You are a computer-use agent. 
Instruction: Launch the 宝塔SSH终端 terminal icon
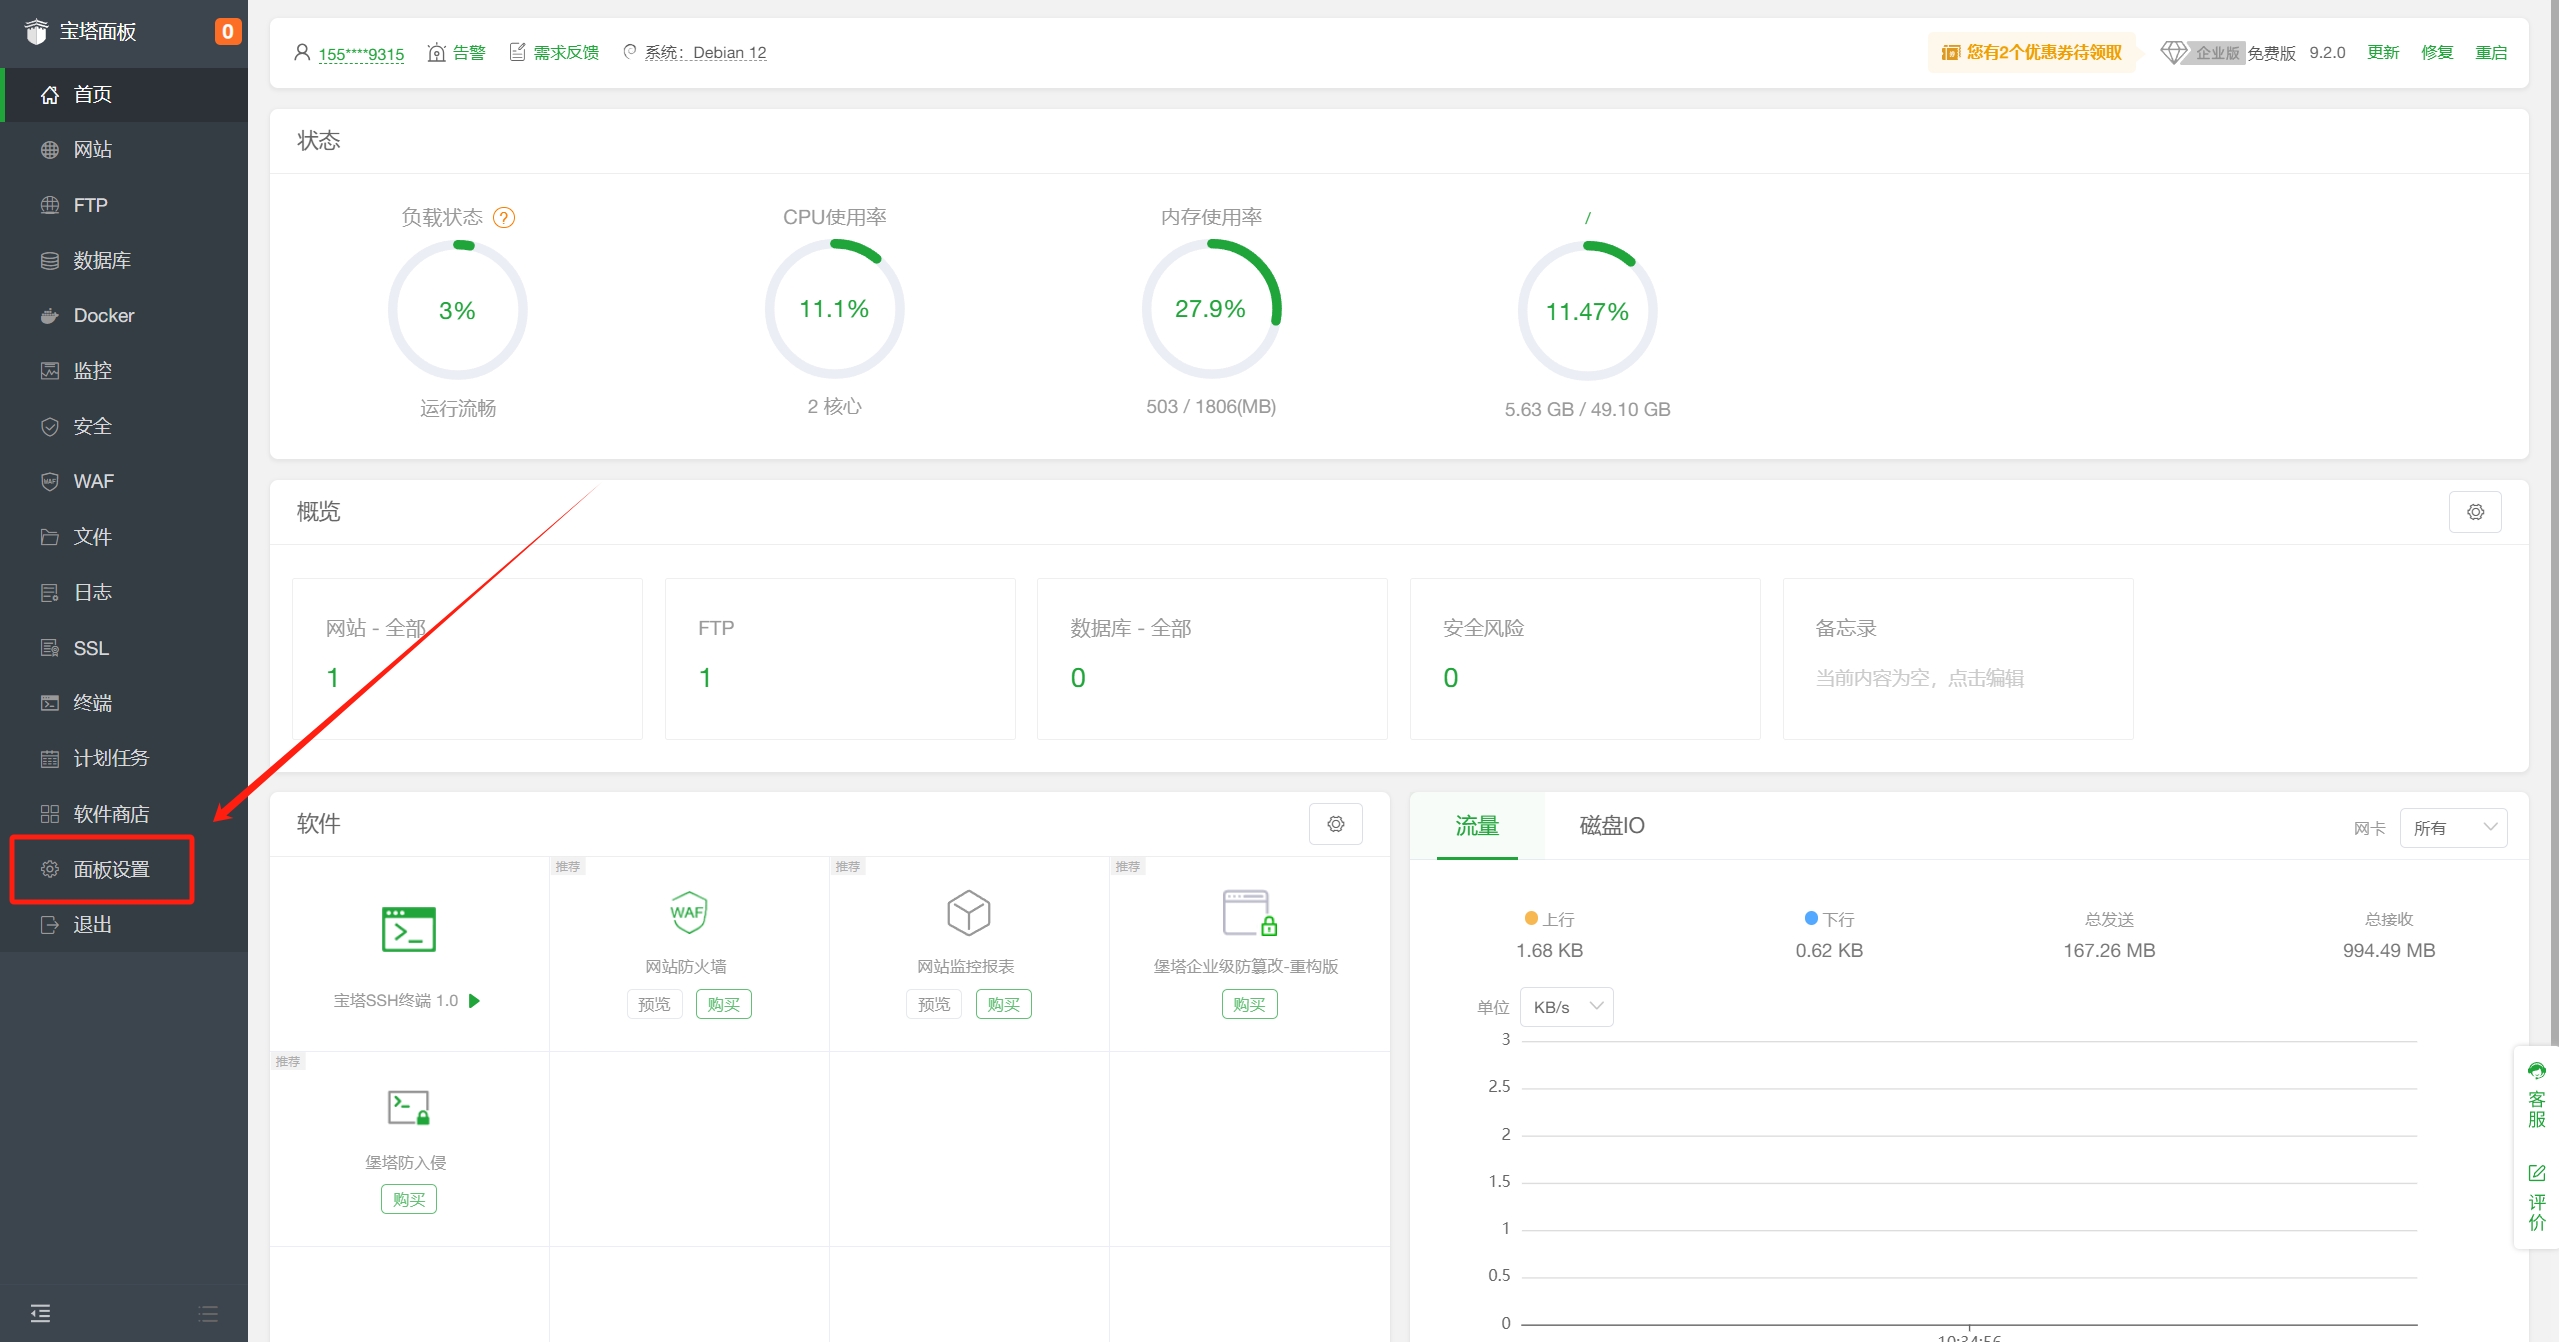409,929
